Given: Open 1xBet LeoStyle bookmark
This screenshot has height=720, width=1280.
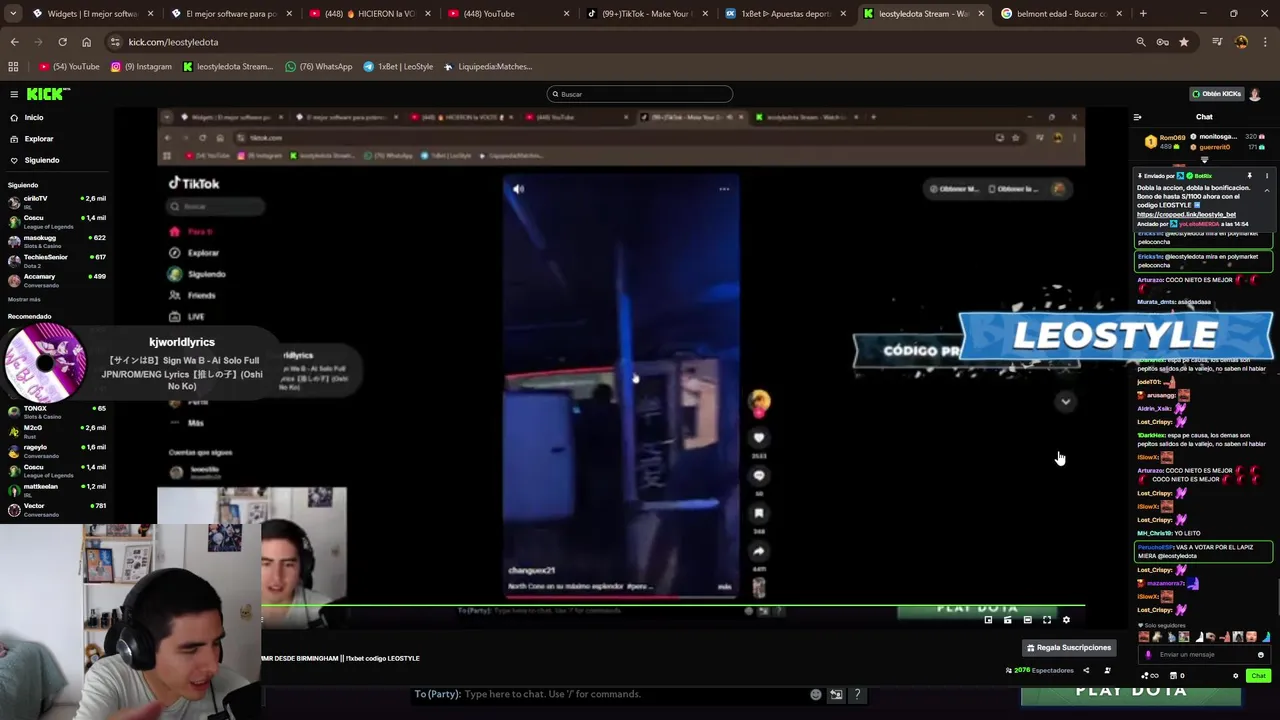Looking at the screenshot, I should pos(398,67).
